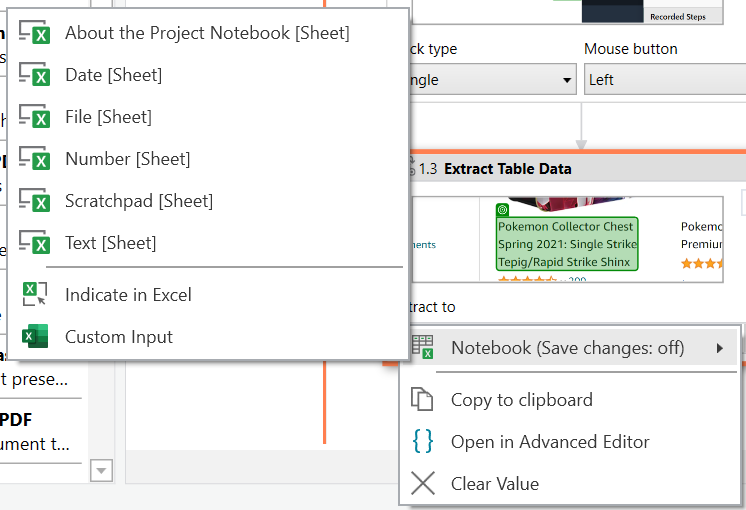Viewport: 746px width, 510px height.
Task: Select Scratchpad [Sheet] menu entry
Action: click(x=139, y=201)
